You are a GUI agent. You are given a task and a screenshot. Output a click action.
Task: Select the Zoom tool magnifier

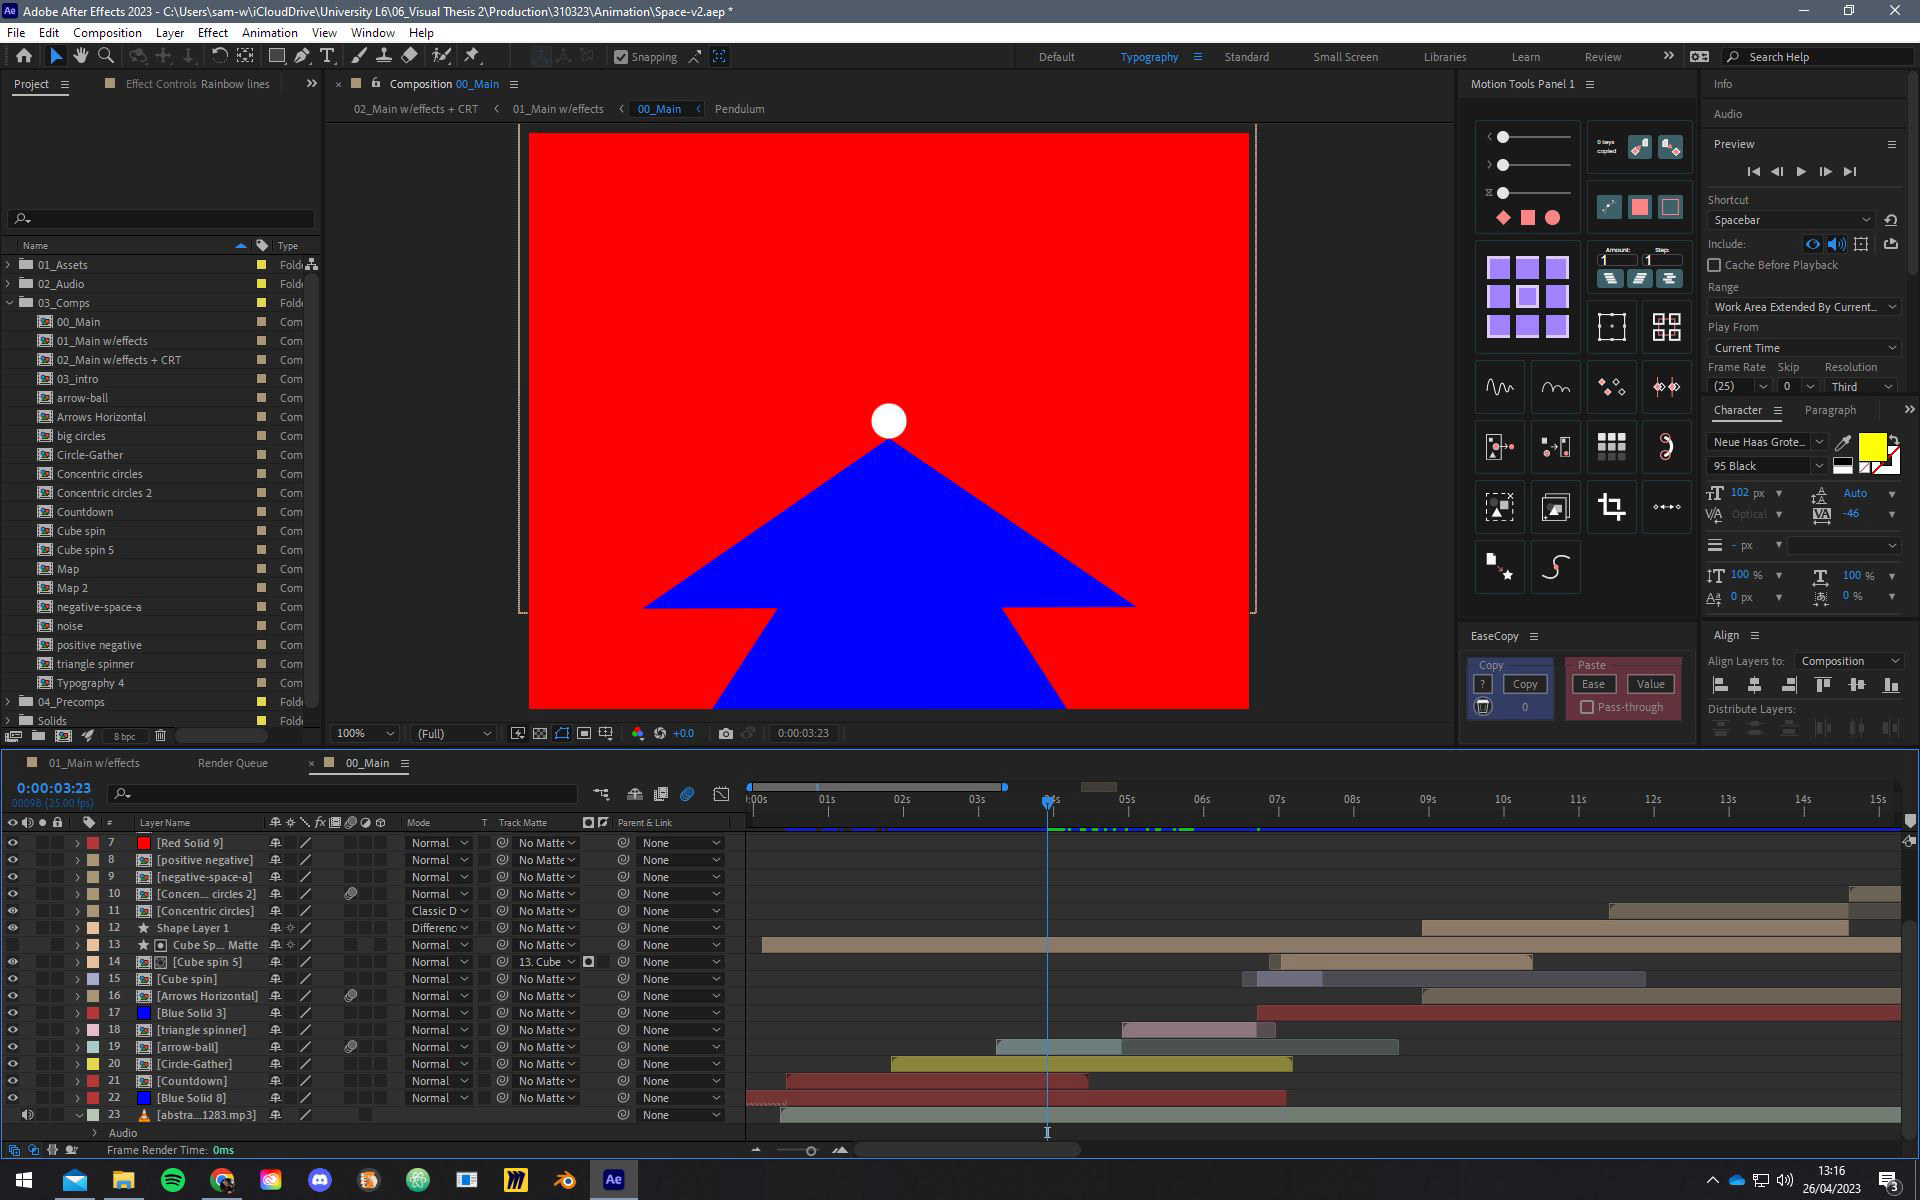[106, 56]
